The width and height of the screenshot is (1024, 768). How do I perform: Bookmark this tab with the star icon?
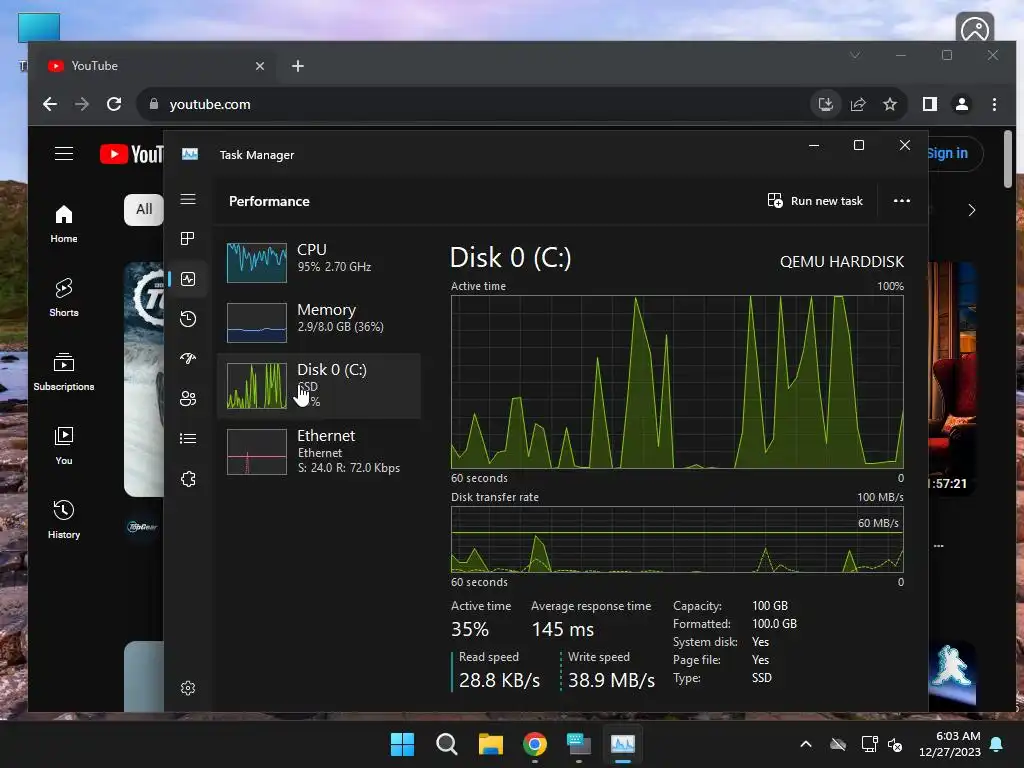890,104
